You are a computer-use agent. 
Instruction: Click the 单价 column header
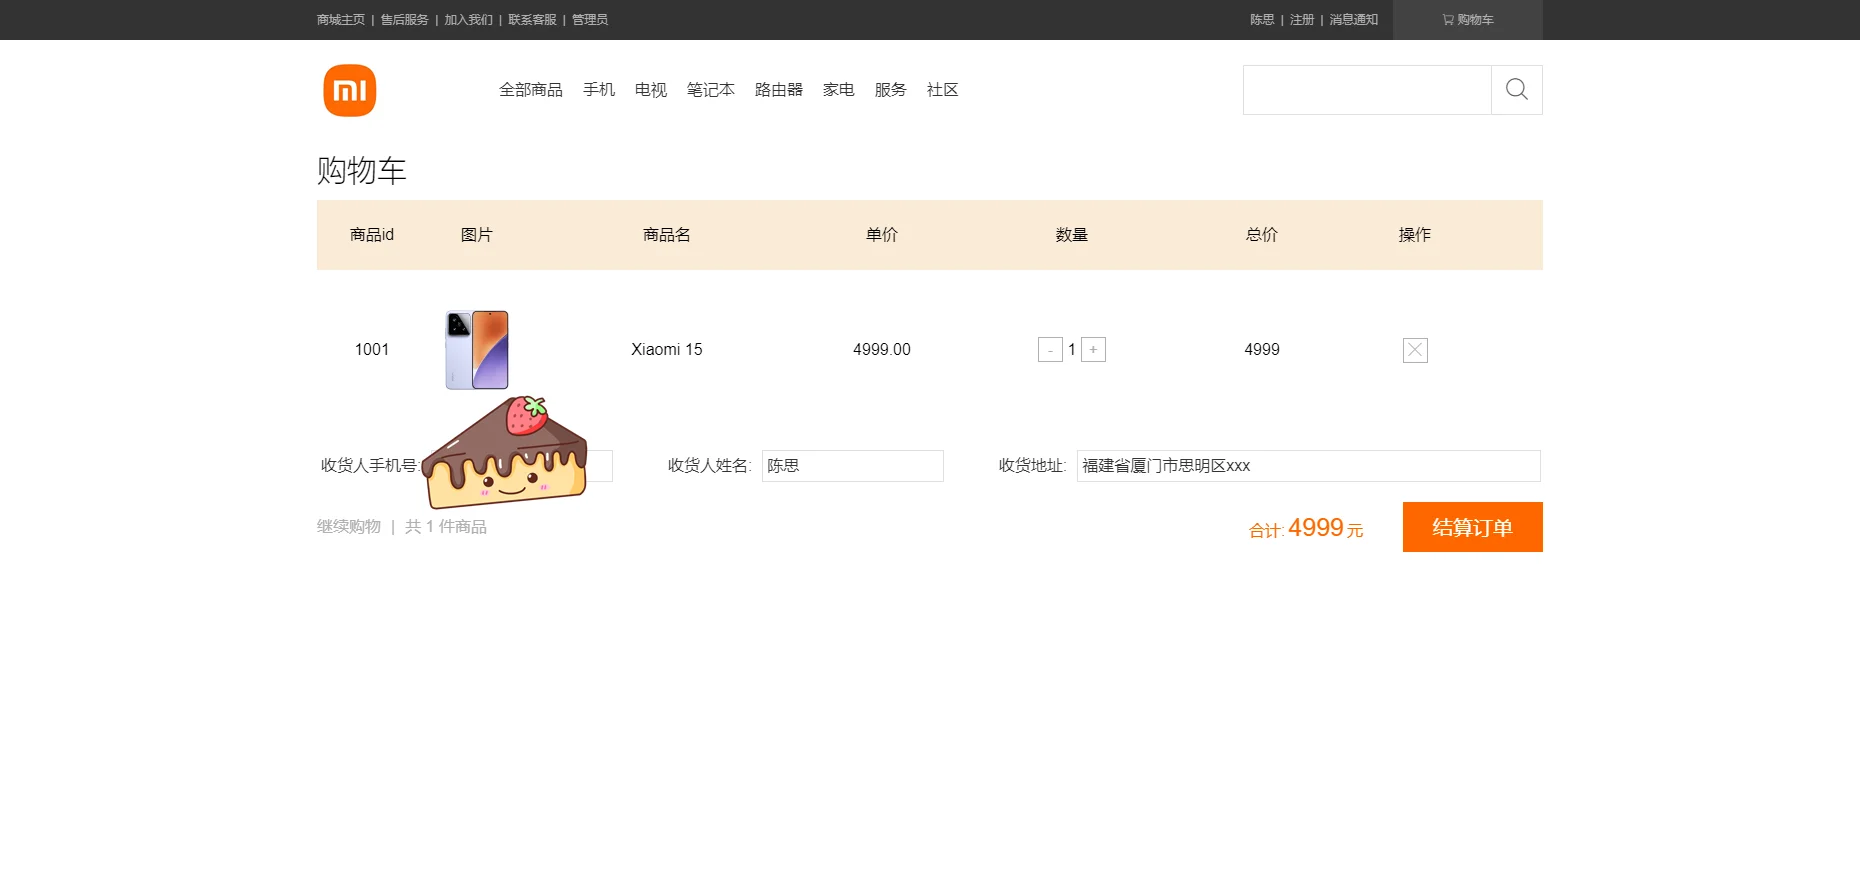pos(882,235)
